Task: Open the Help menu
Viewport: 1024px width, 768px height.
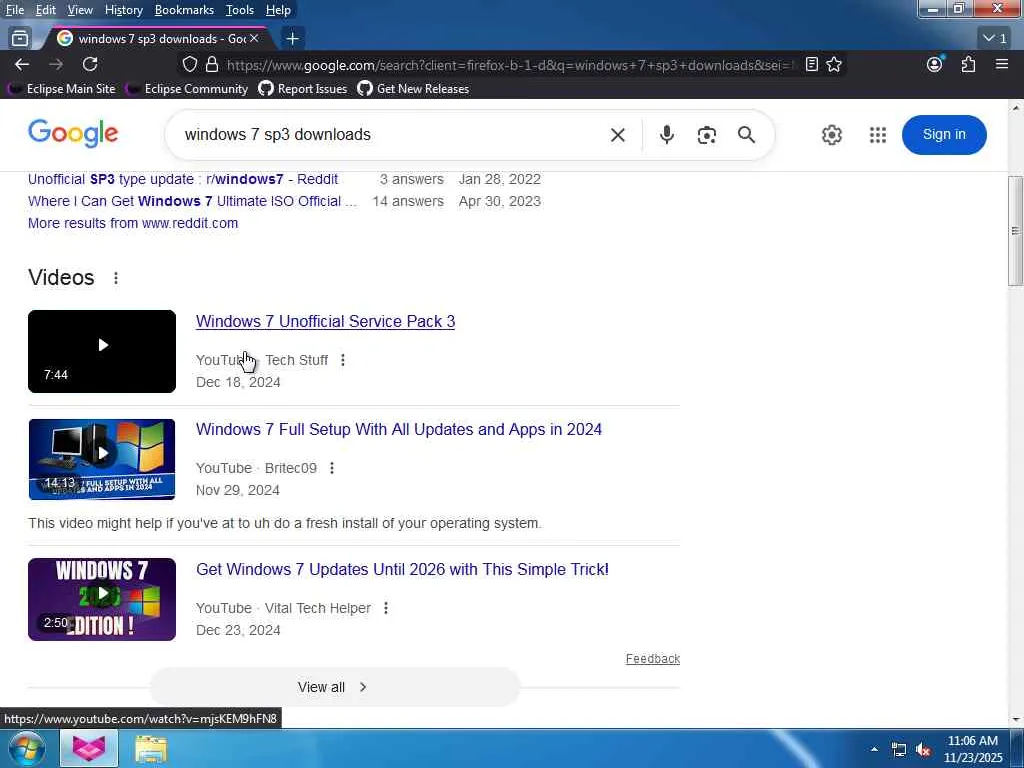Action: [278, 10]
